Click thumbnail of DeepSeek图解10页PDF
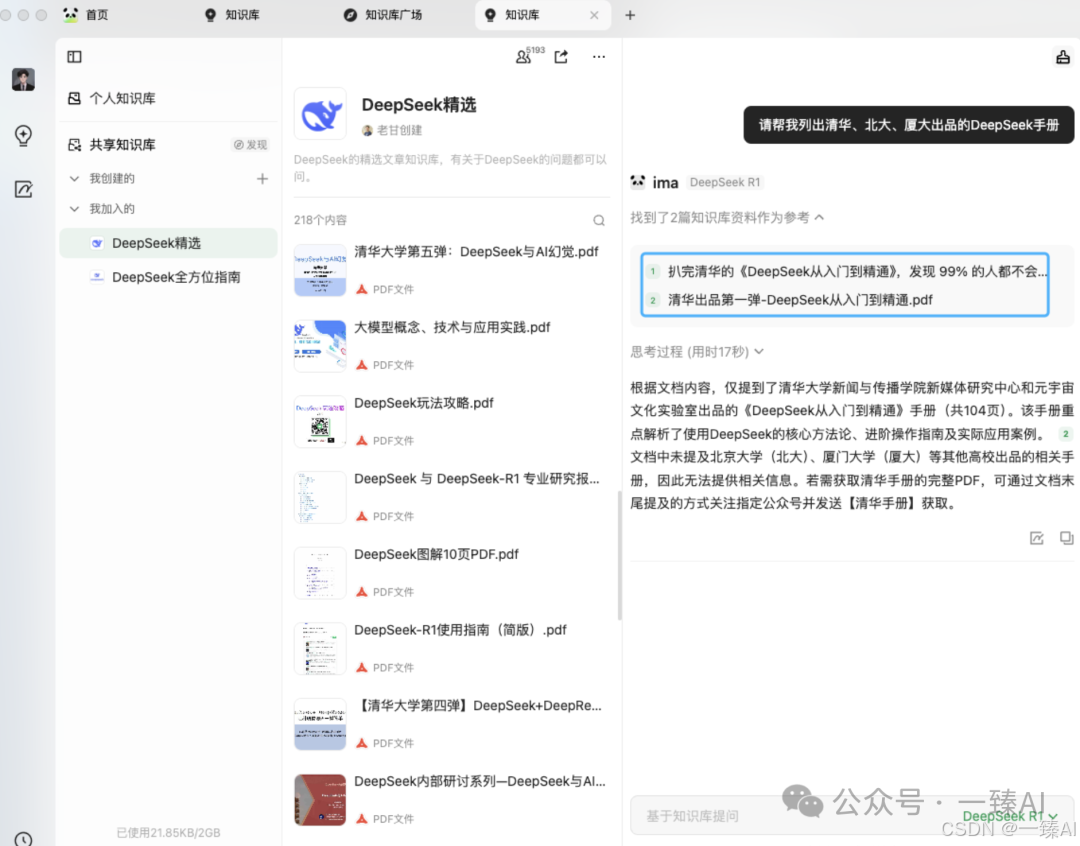 coord(320,573)
